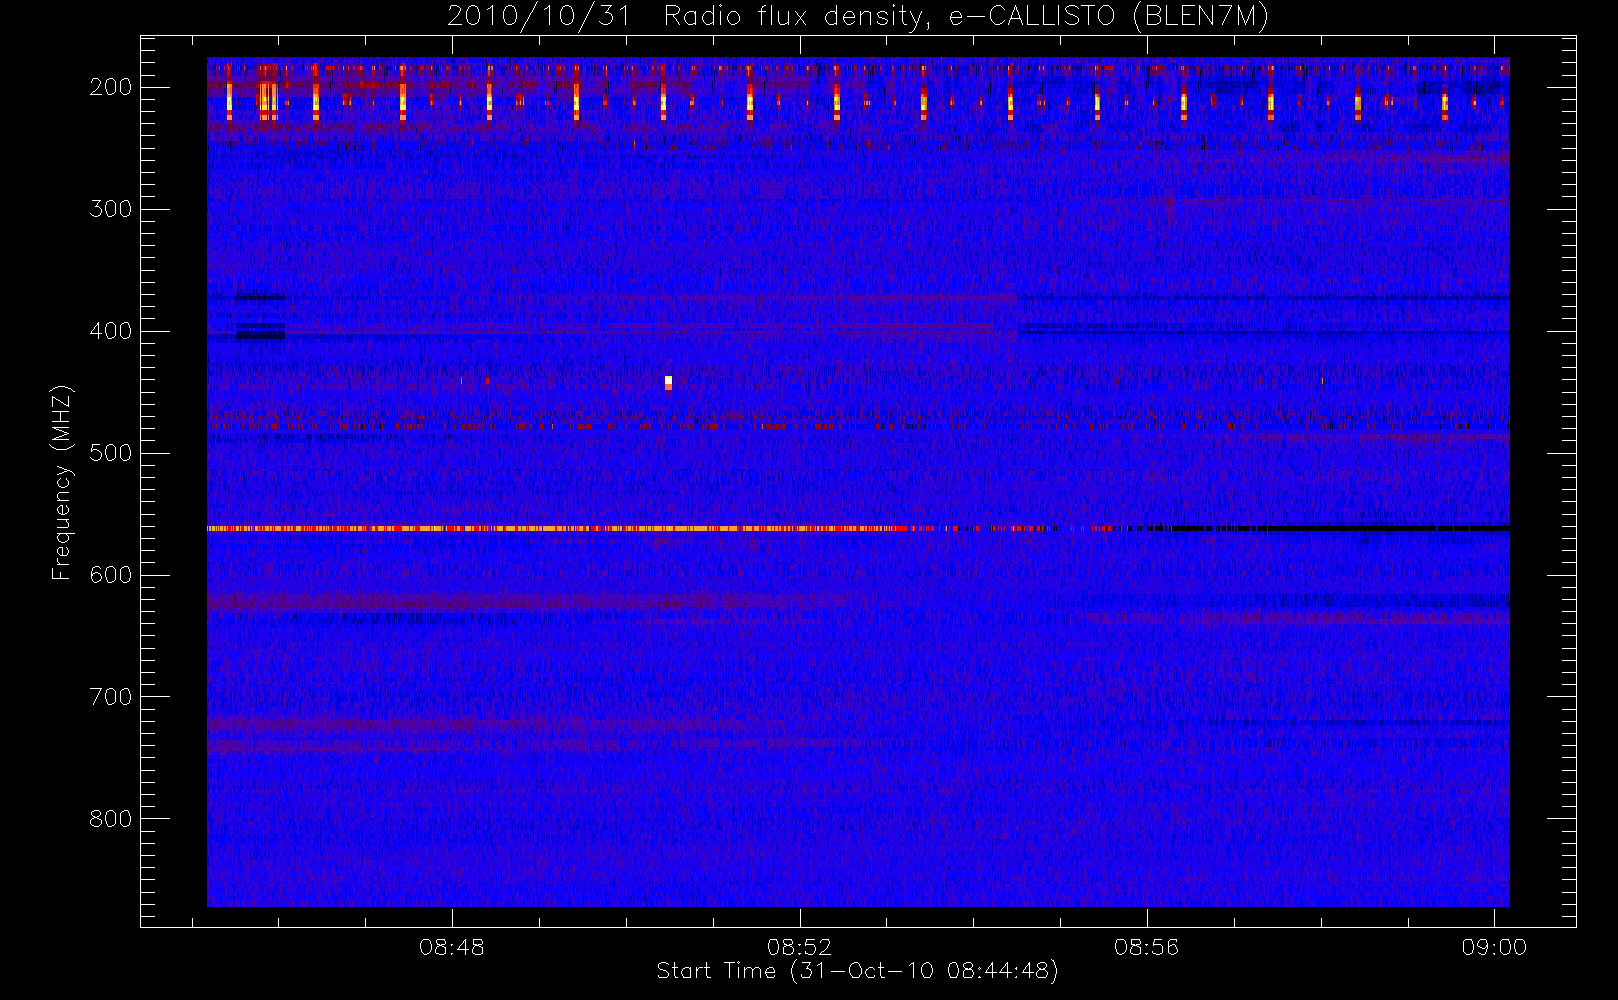This screenshot has height=1000, width=1618.
Task: Click the "Frequency (MHZ)" y-axis label
Action: (x=62, y=482)
